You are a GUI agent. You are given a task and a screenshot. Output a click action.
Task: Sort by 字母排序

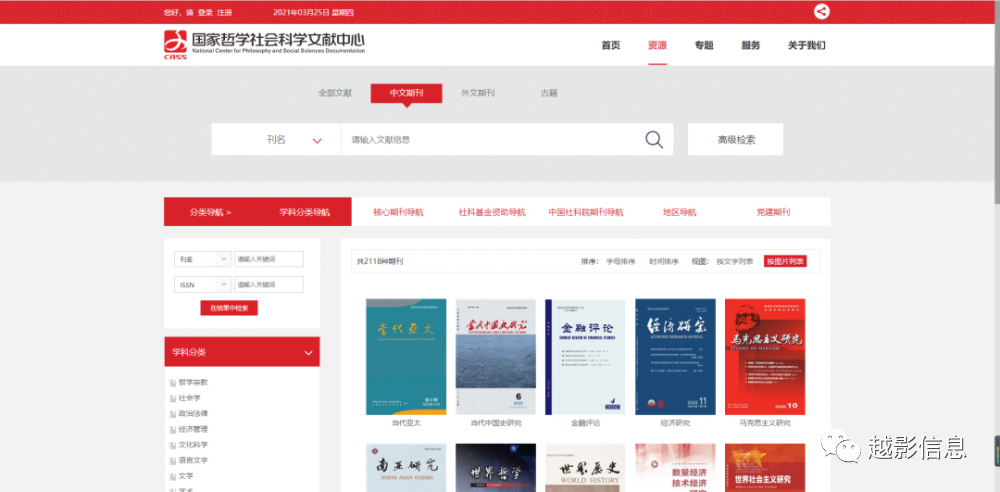620,261
